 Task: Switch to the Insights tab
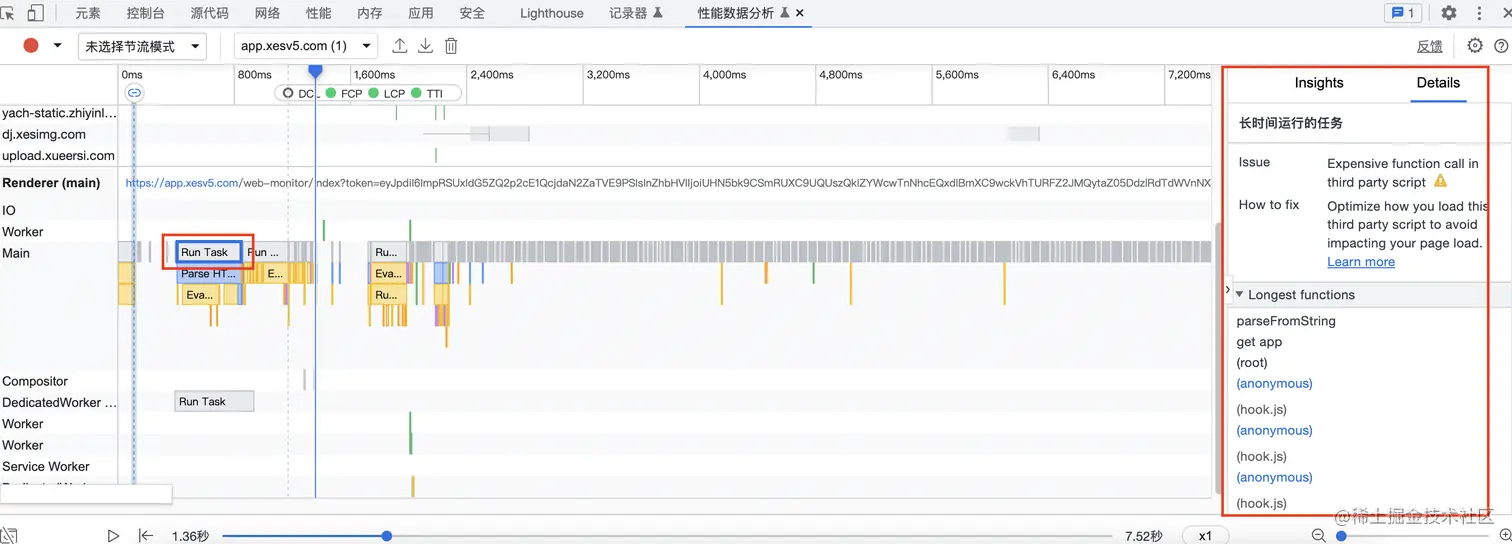pyautogui.click(x=1319, y=83)
